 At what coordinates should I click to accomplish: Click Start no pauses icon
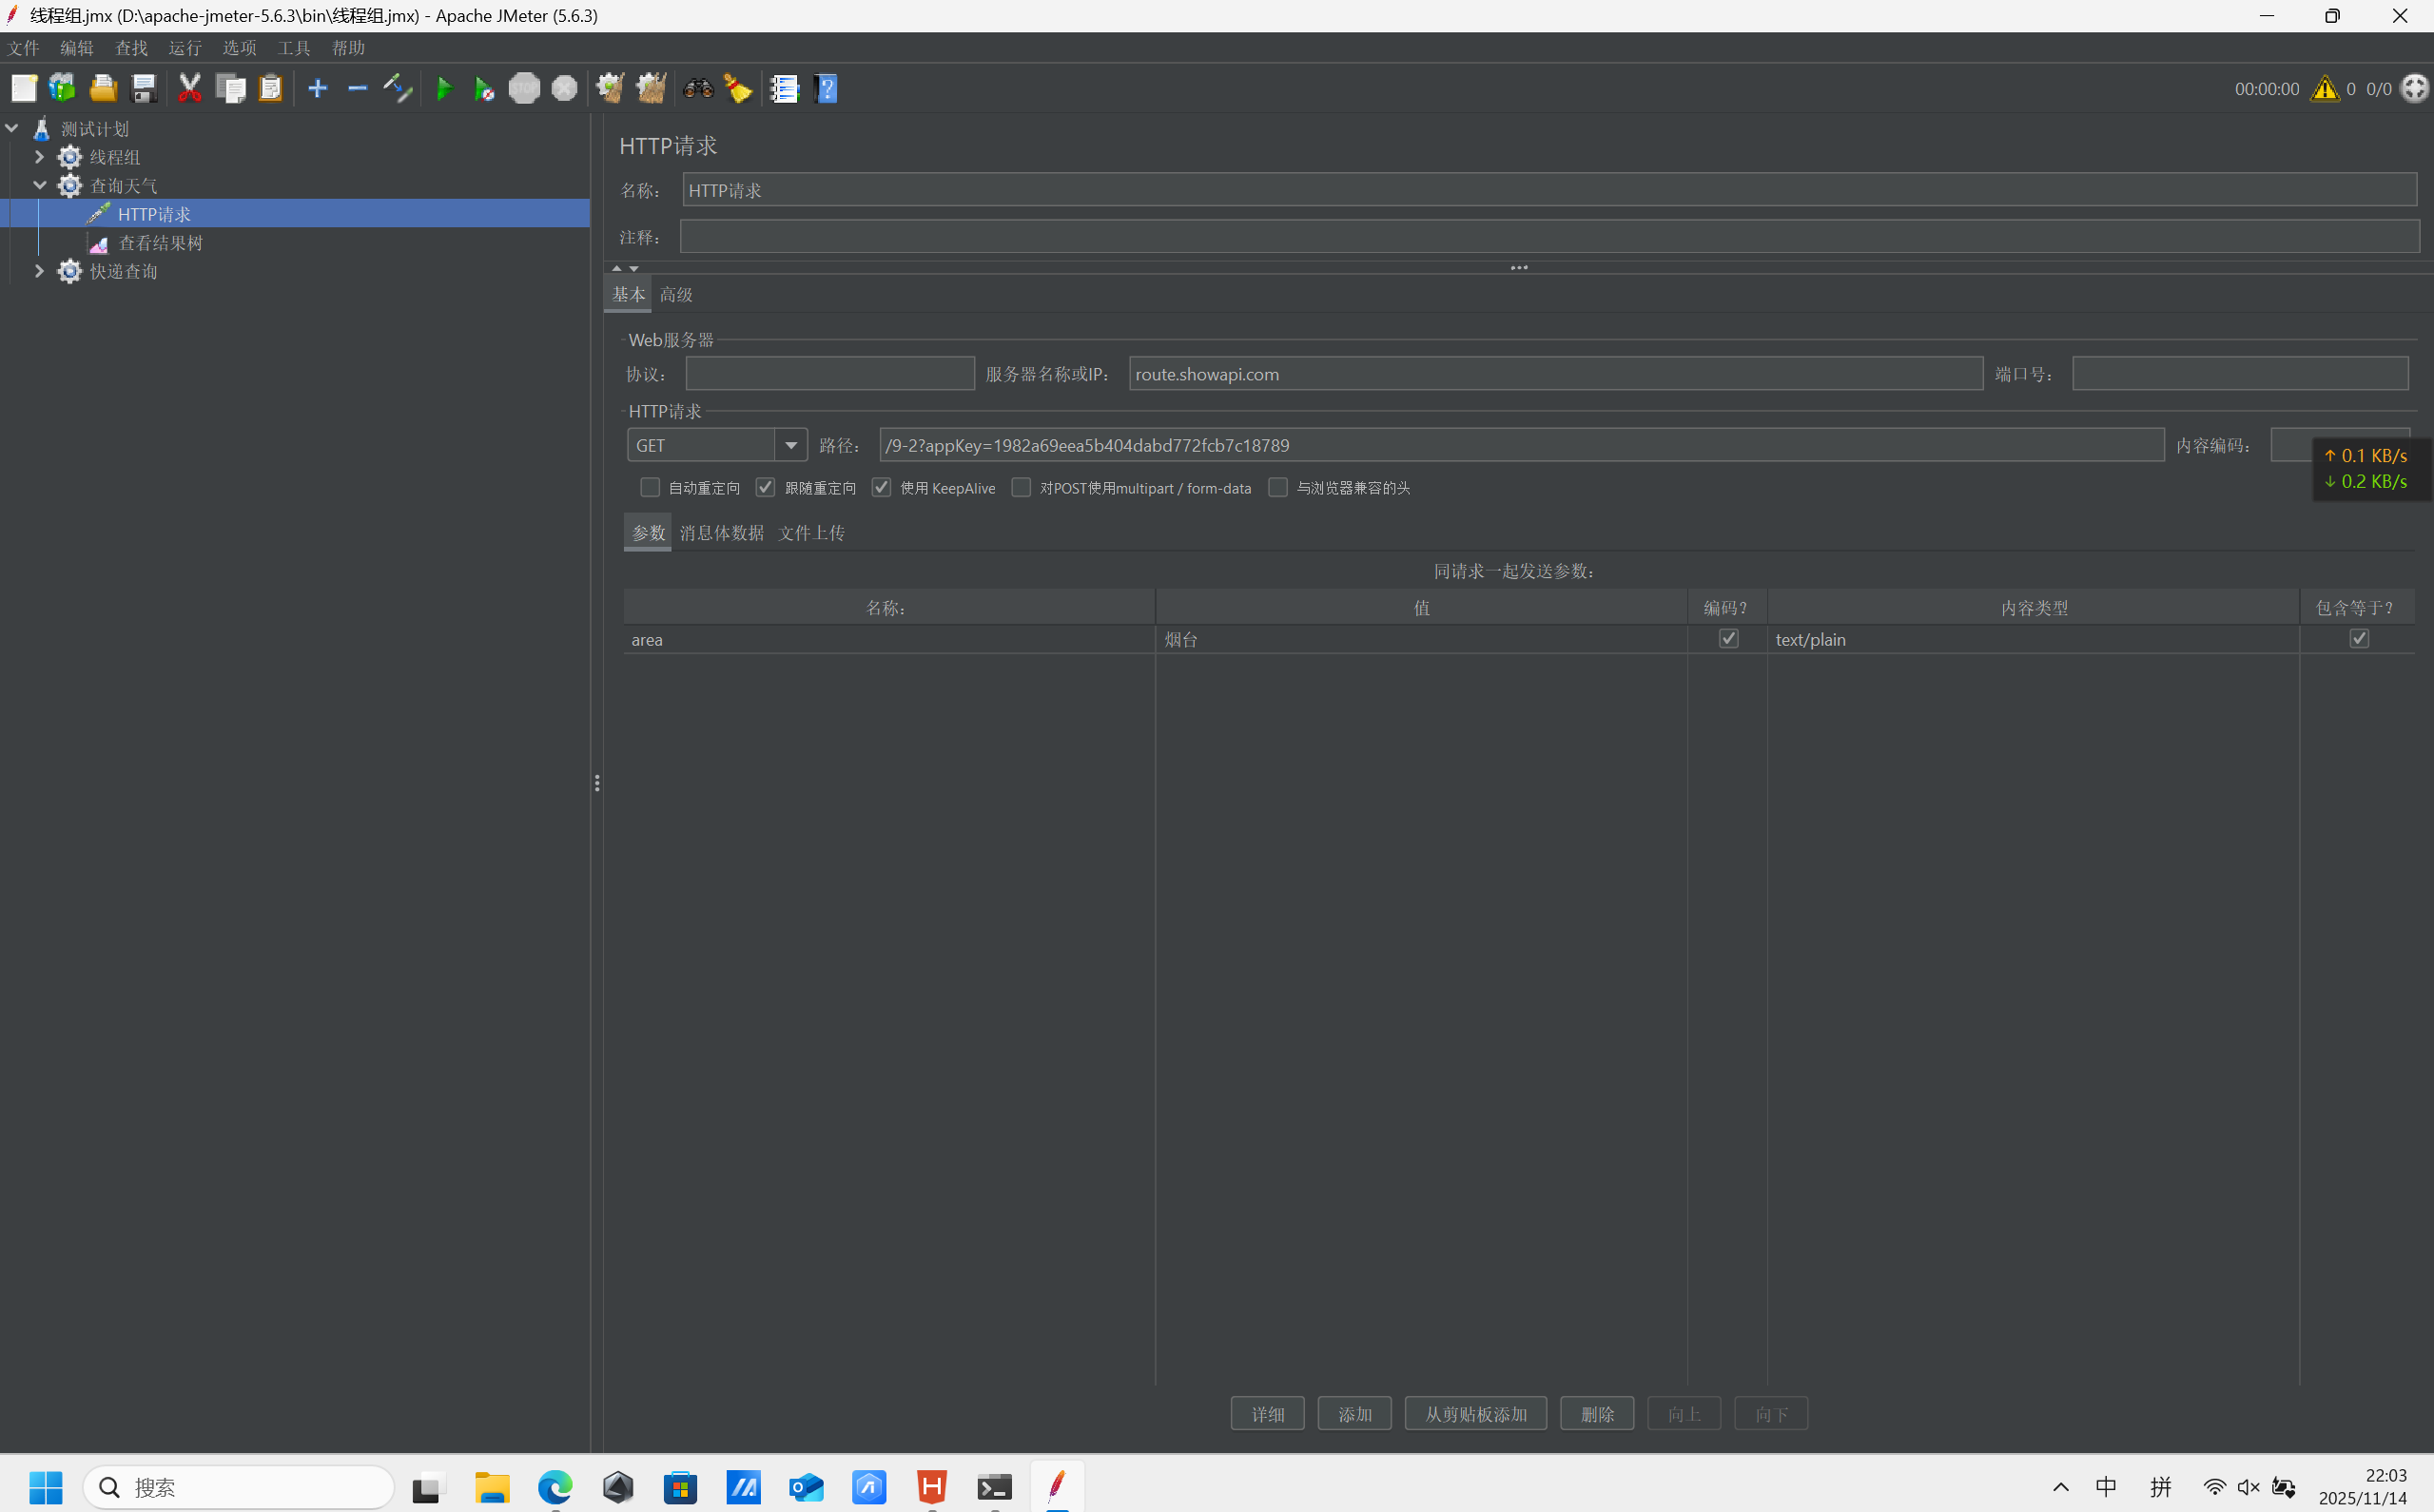pyautogui.click(x=484, y=89)
